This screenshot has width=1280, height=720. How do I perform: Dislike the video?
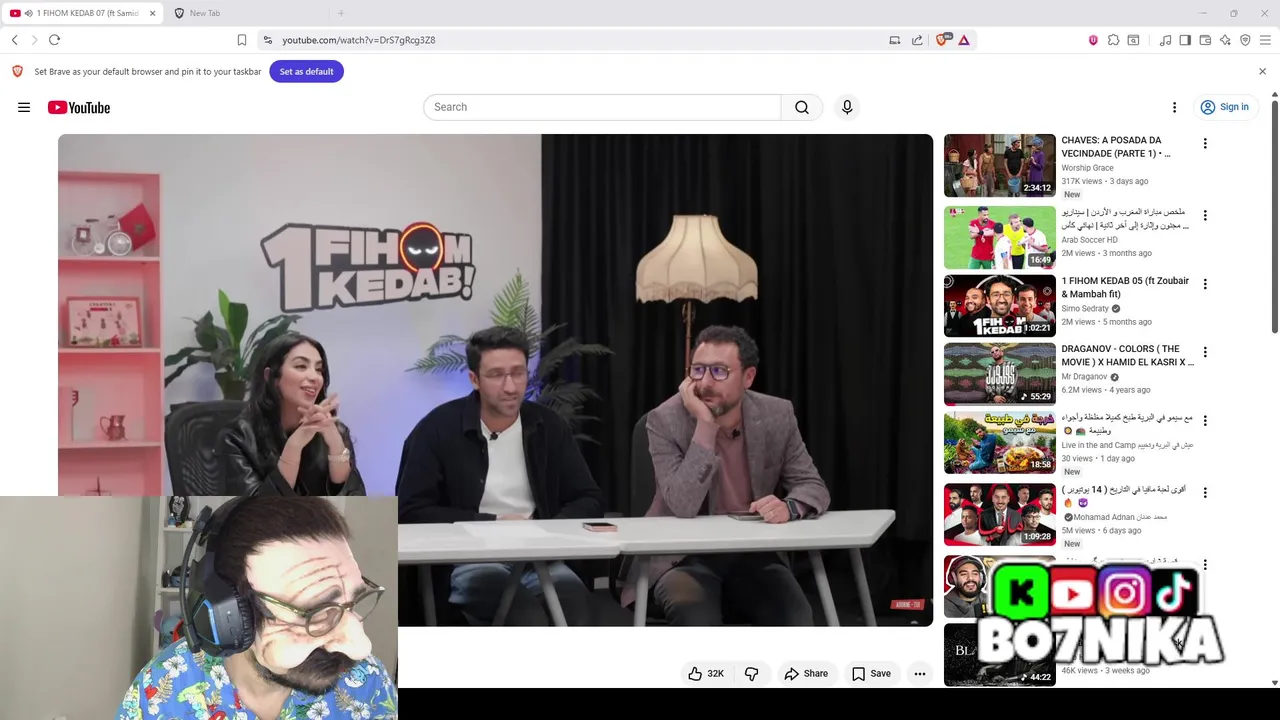[752, 674]
